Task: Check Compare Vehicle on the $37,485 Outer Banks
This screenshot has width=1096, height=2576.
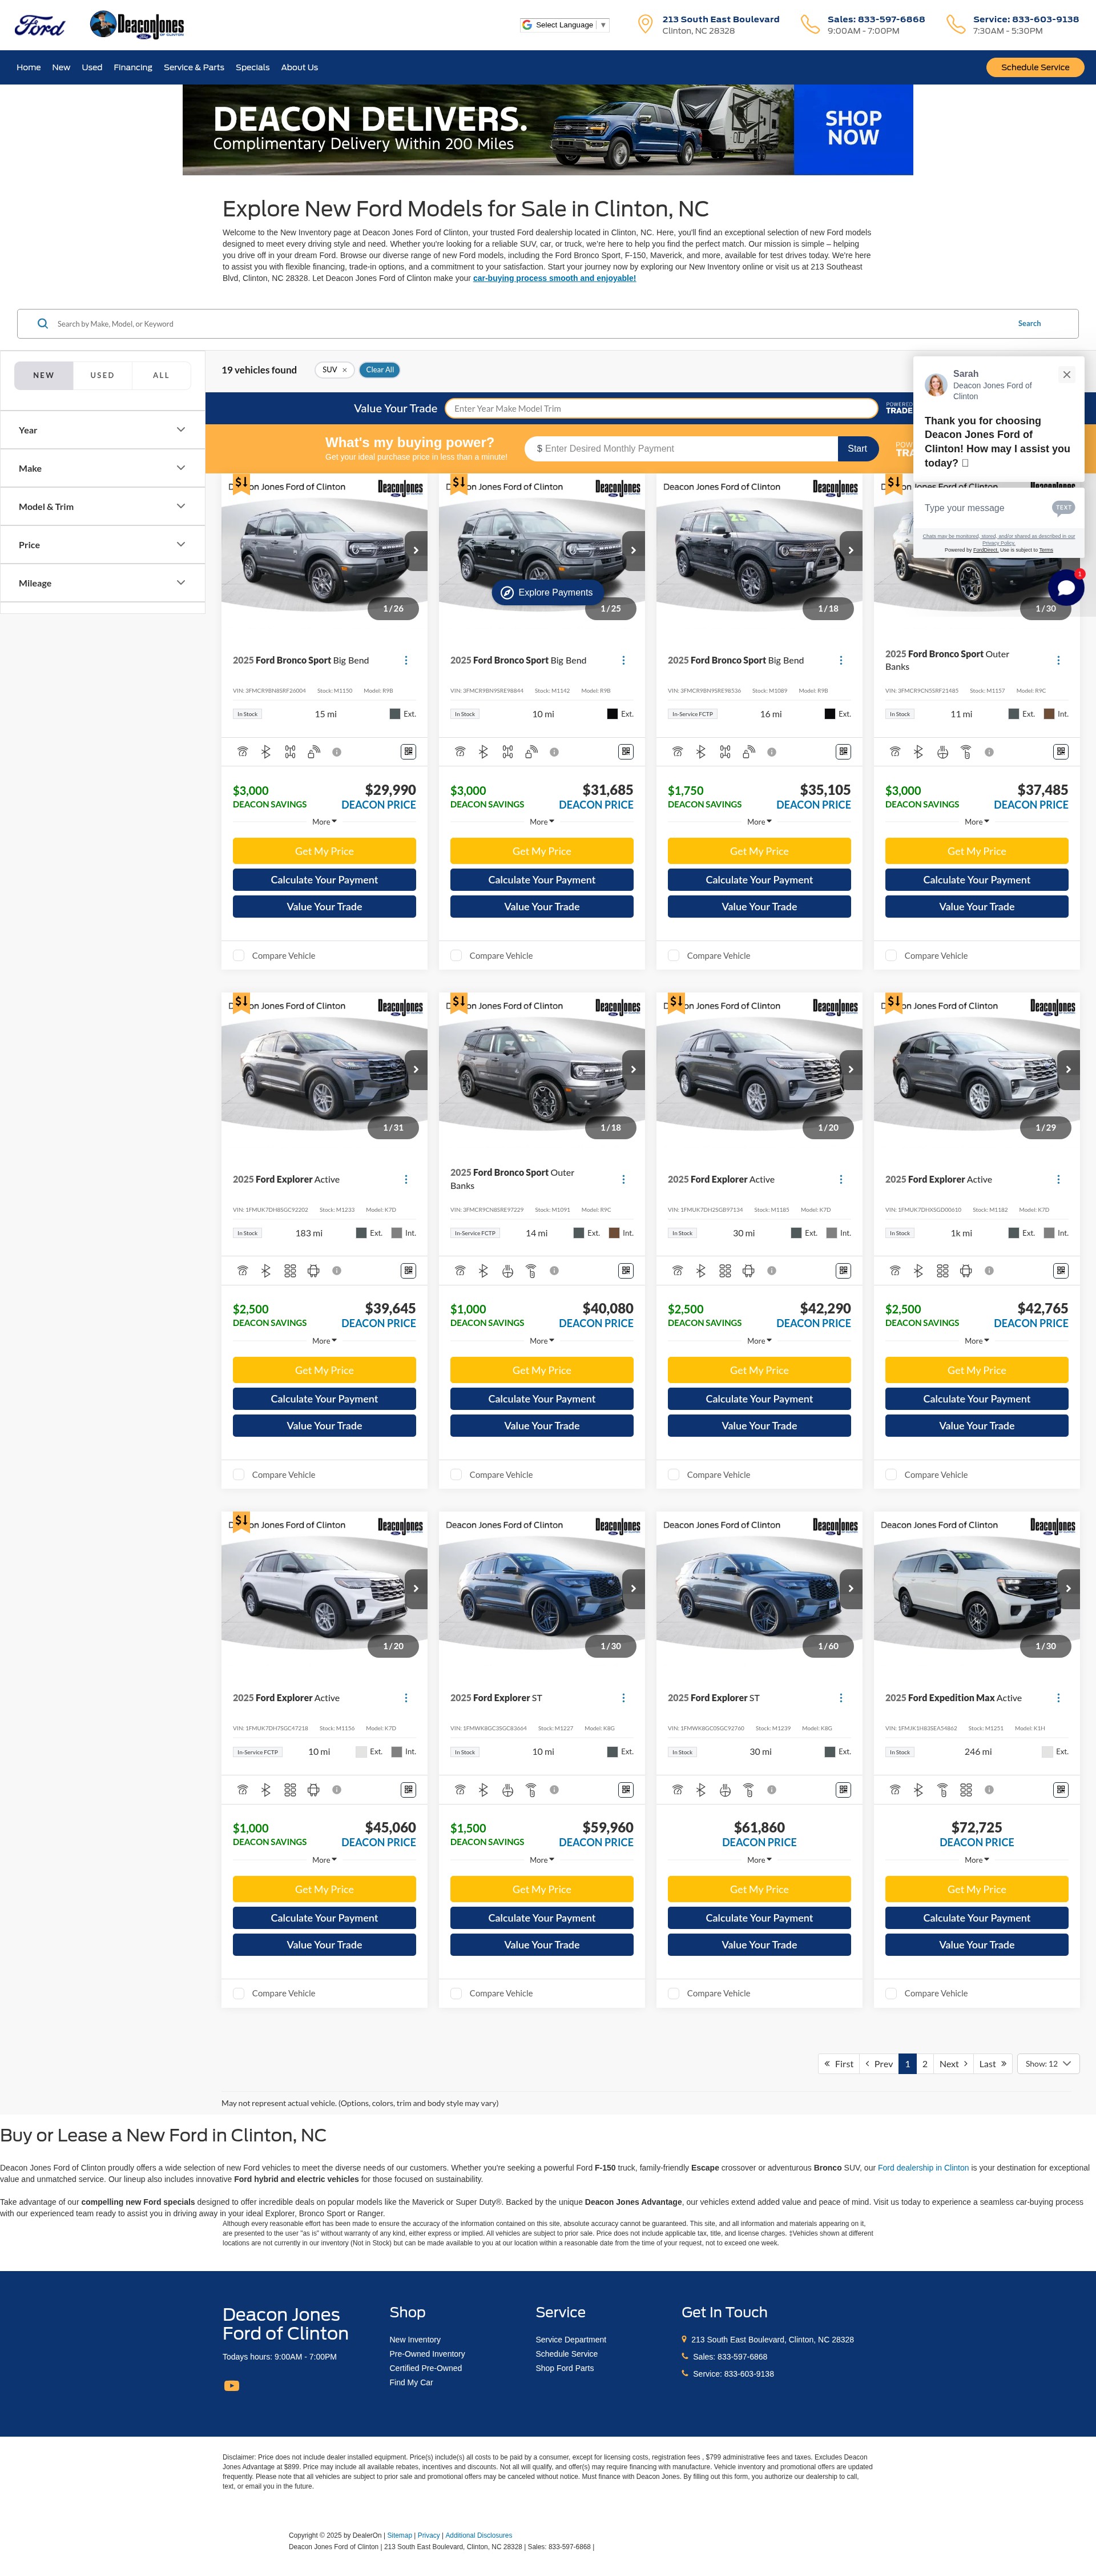Action: click(x=891, y=956)
